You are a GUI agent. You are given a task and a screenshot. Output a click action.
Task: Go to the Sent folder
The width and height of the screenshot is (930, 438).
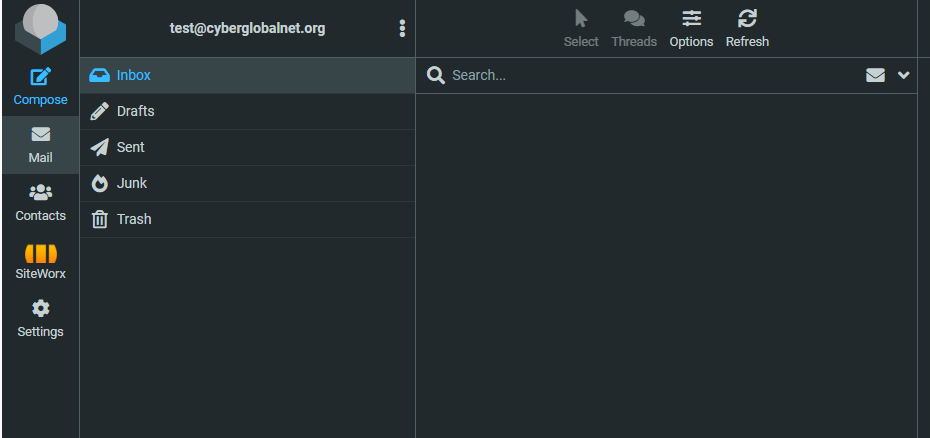pos(248,147)
